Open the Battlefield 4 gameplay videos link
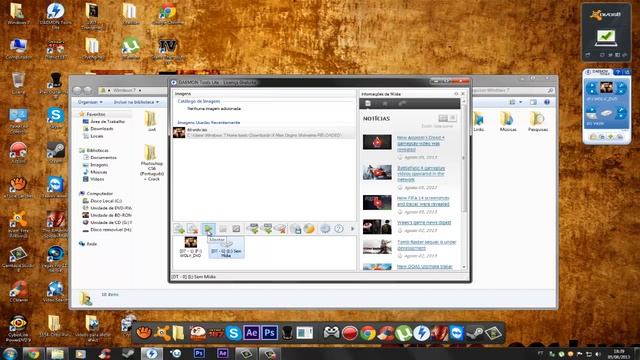Screen dimensions: 640x360 pyautogui.click(x=421, y=174)
